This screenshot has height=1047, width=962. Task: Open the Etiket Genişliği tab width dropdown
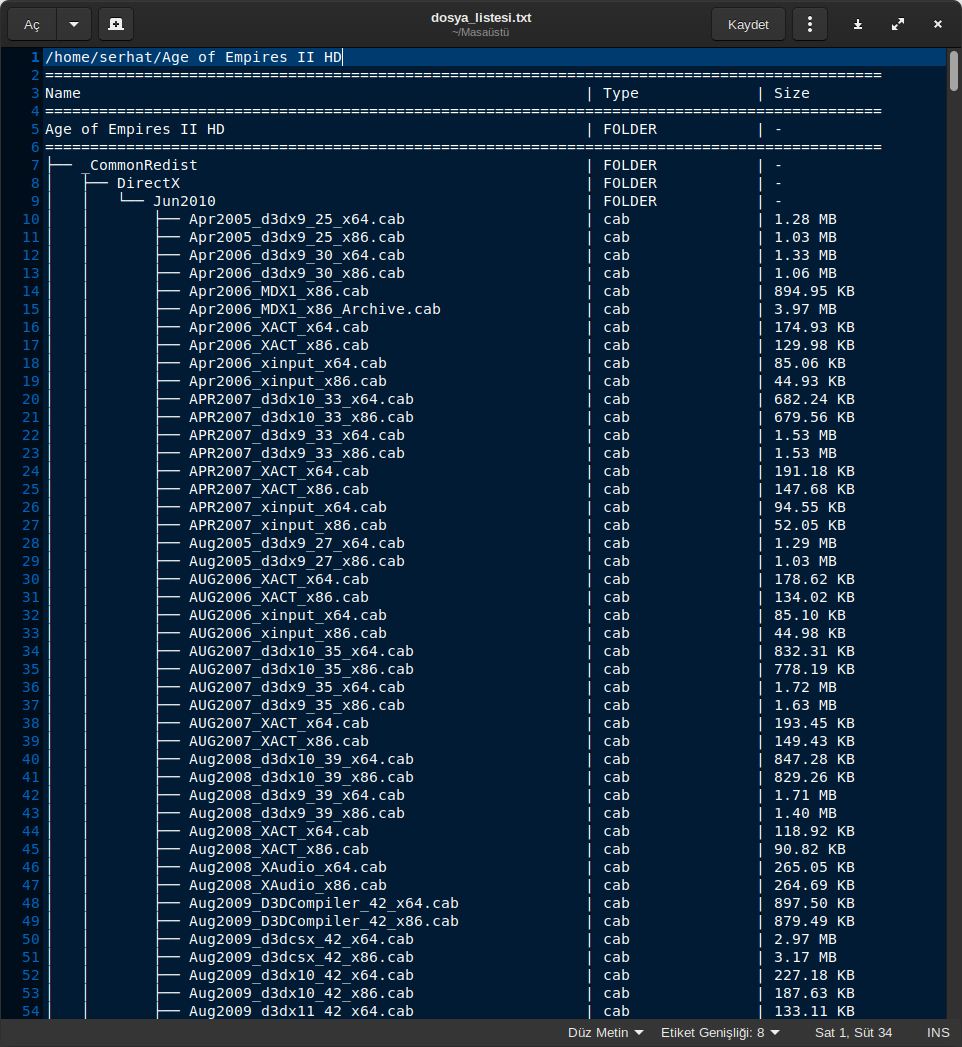[x=718, y=1032]
